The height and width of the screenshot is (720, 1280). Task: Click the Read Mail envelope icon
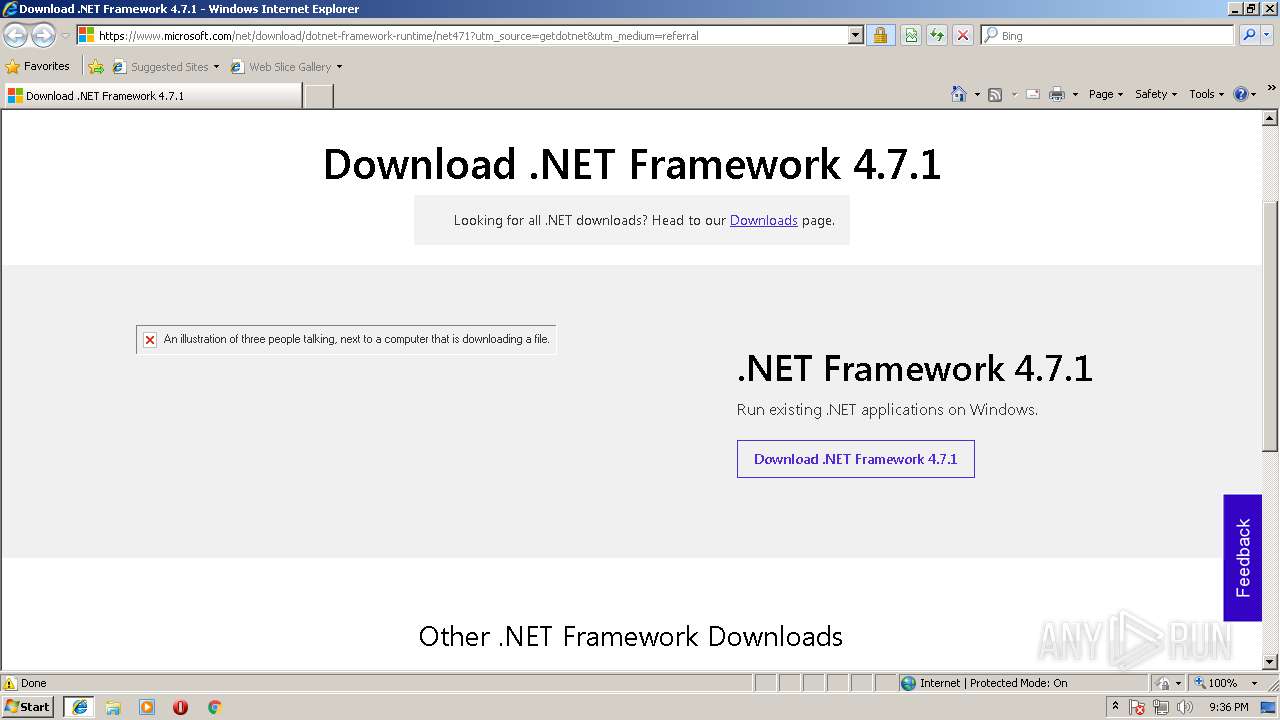pos(1033,94)
